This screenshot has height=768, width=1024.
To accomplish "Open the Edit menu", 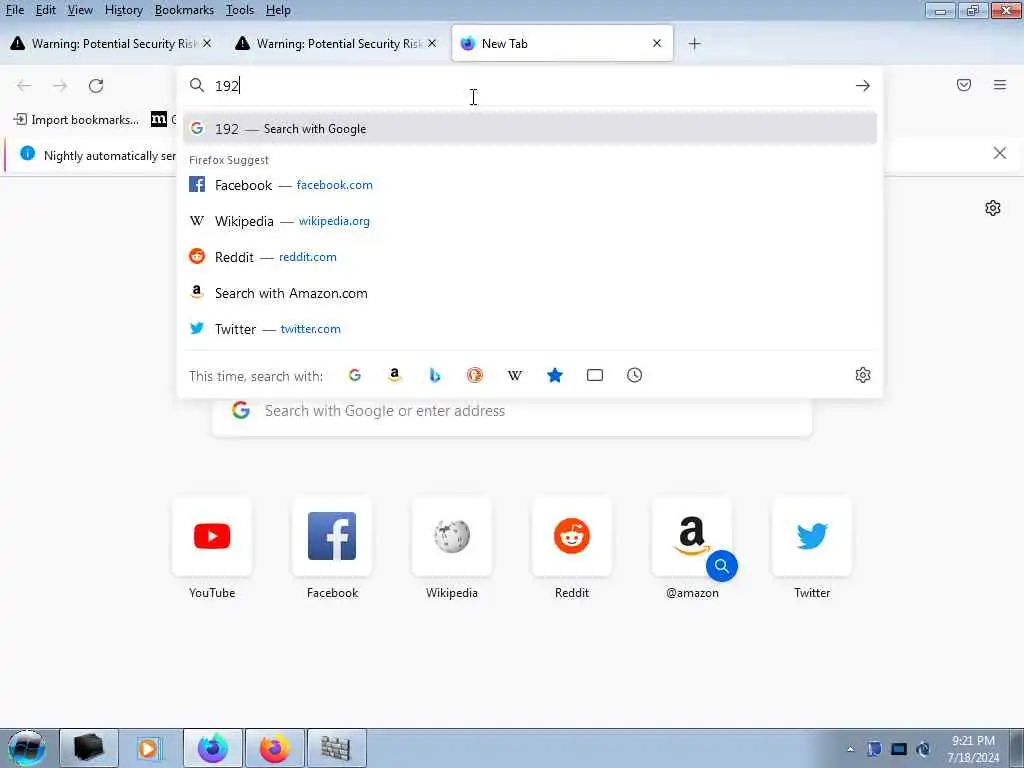I will [45, 10].
